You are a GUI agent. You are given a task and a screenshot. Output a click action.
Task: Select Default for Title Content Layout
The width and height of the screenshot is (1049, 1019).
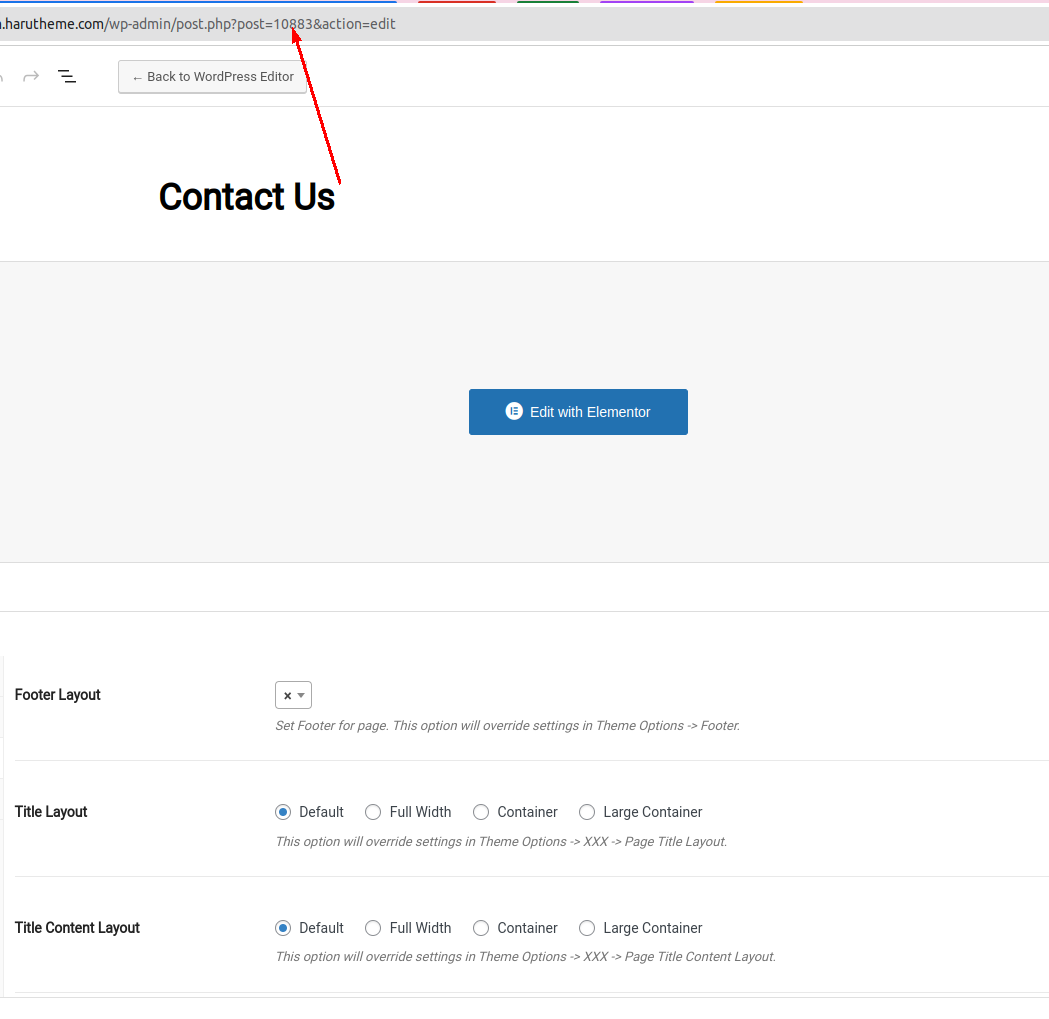click(x=283, y=928)
